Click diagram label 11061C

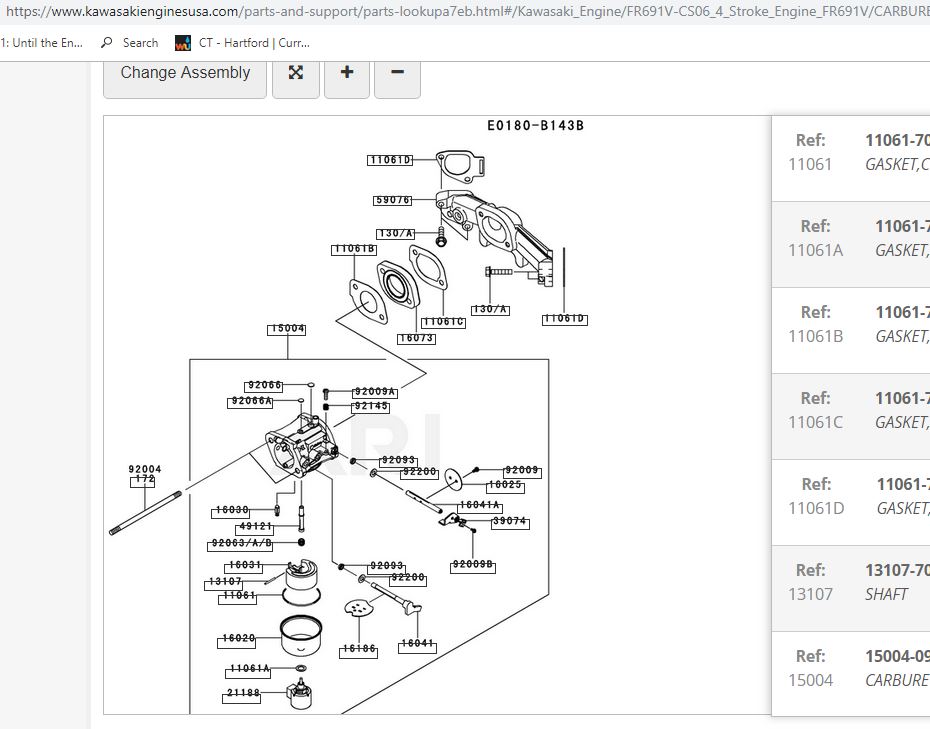(x=443, y=322)
